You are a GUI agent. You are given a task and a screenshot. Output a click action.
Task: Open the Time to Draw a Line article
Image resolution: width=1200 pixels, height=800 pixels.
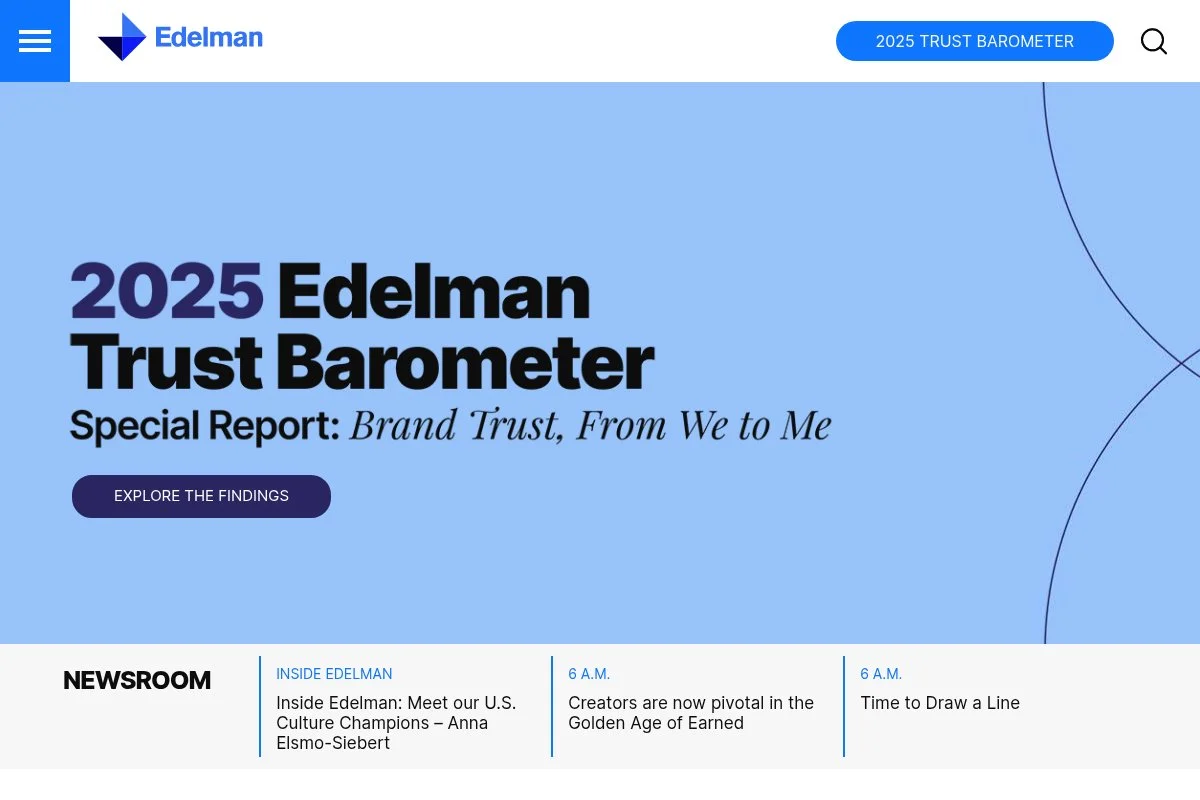[939, 703]
